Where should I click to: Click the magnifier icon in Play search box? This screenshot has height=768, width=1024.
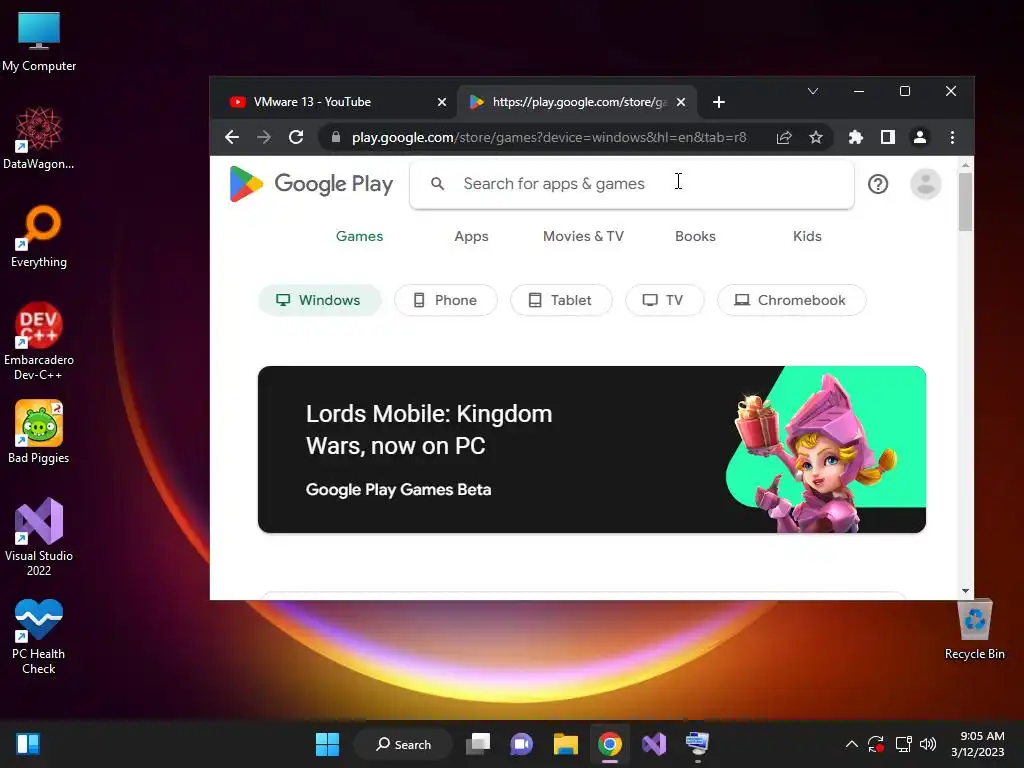[x=438, y=184]
